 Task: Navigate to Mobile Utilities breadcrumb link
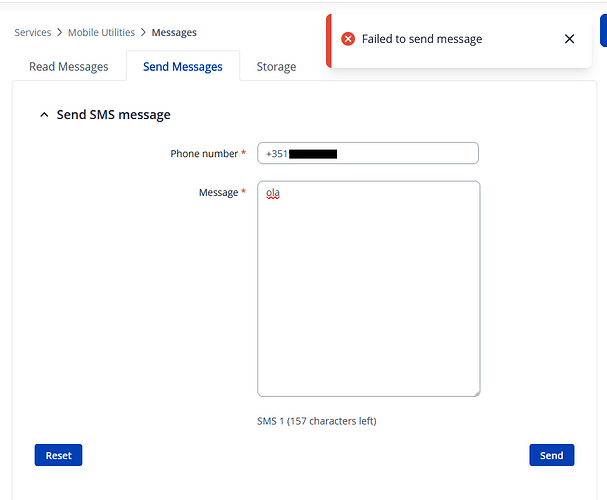tap(101, 33)
